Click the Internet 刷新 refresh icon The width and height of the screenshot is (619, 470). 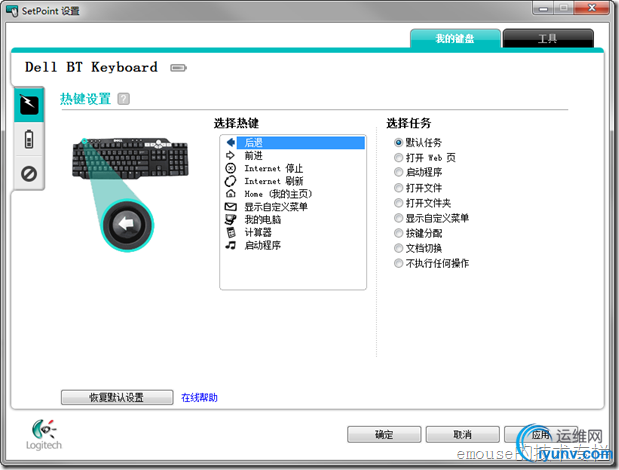(231, 181)
